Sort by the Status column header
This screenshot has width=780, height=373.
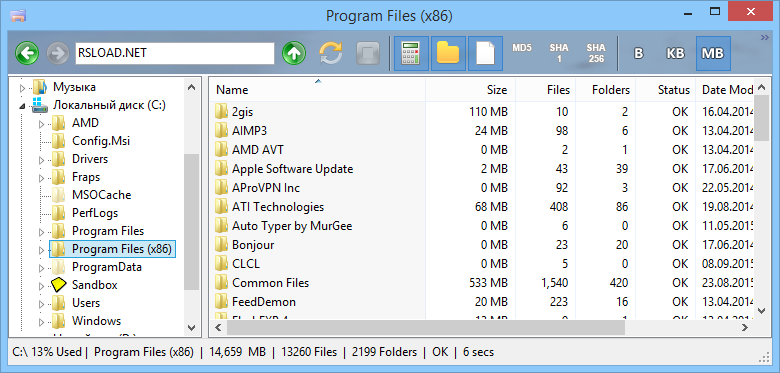665,90
